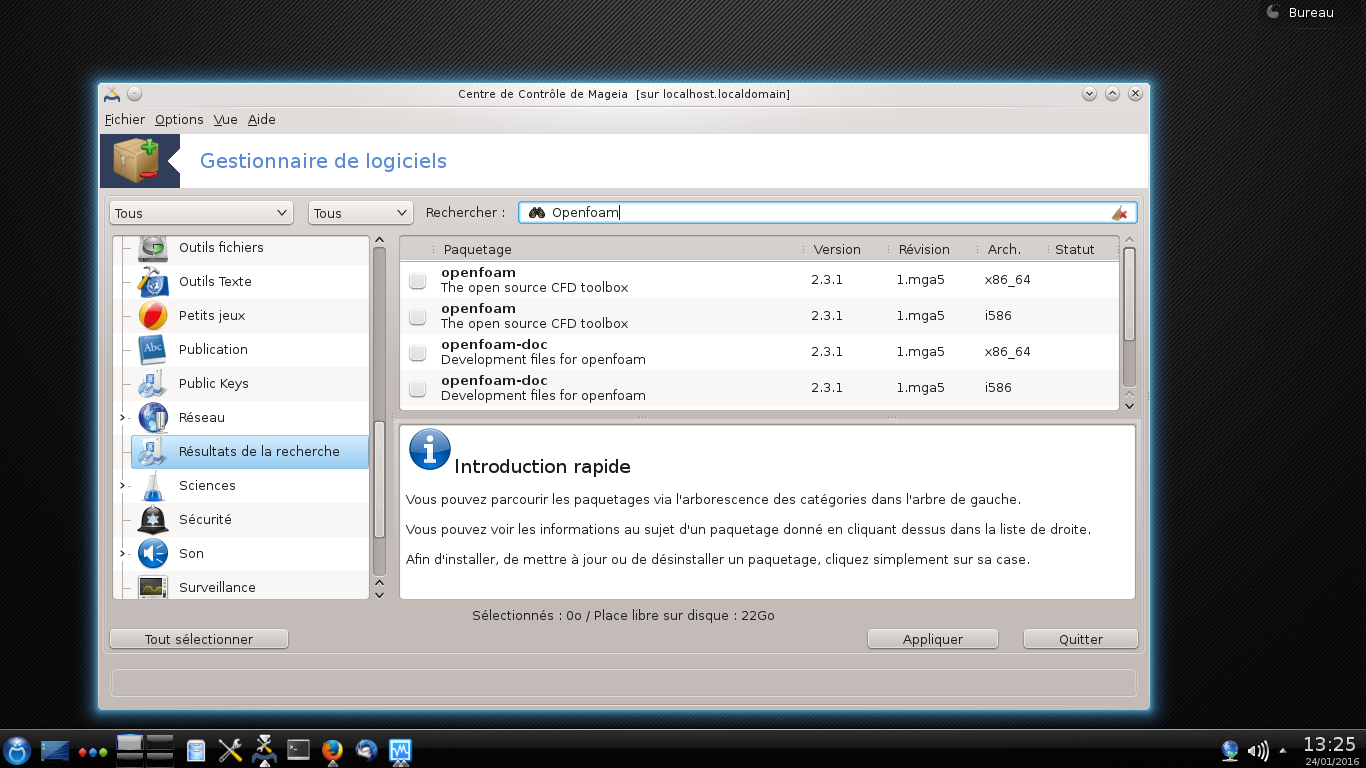Expand the Sciences category tree
Screen dimensions: 1366x768
pyautogui.click(x=123, y=485)
